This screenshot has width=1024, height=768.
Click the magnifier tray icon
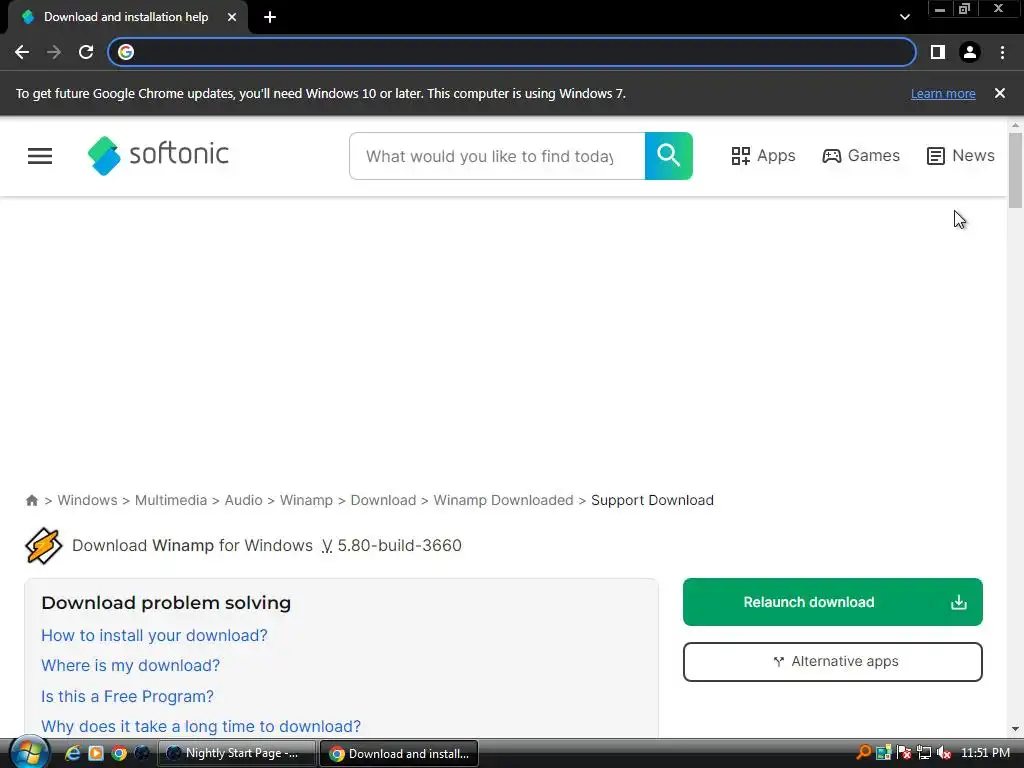point(863,752)
